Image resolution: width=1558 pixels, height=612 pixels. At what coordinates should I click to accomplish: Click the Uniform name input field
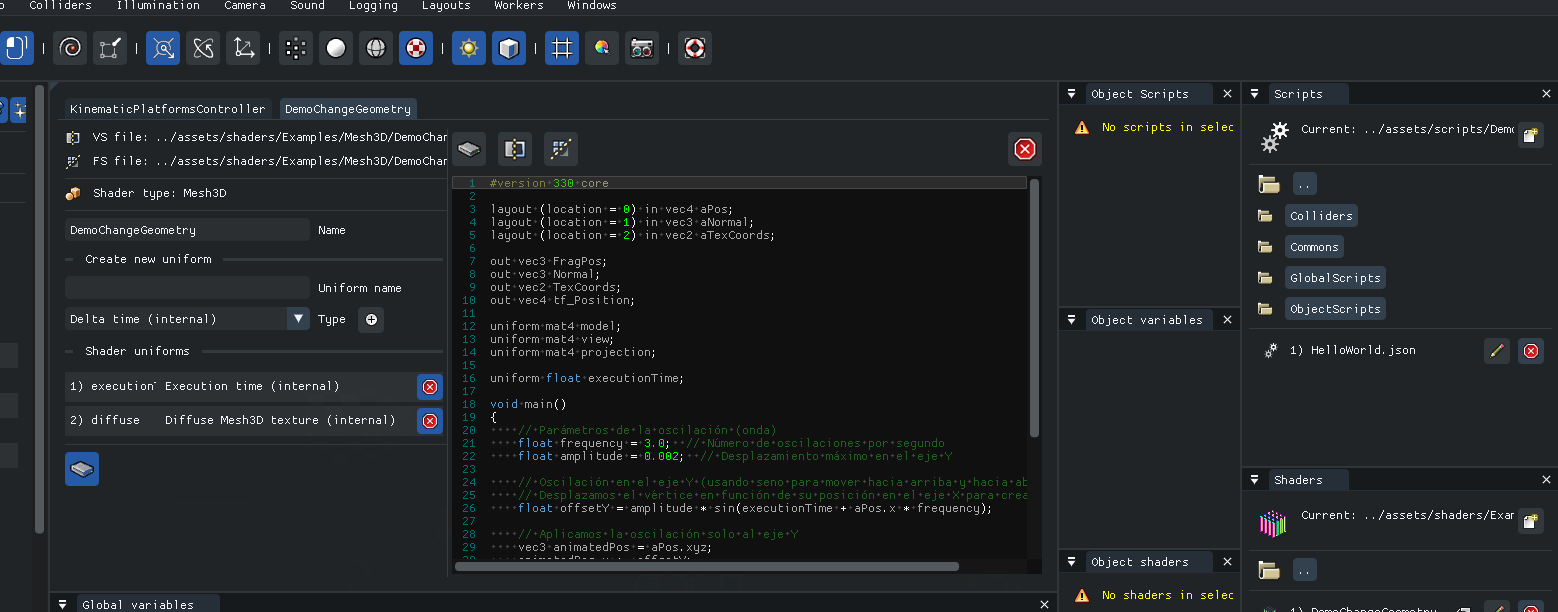tap(187, 288)
